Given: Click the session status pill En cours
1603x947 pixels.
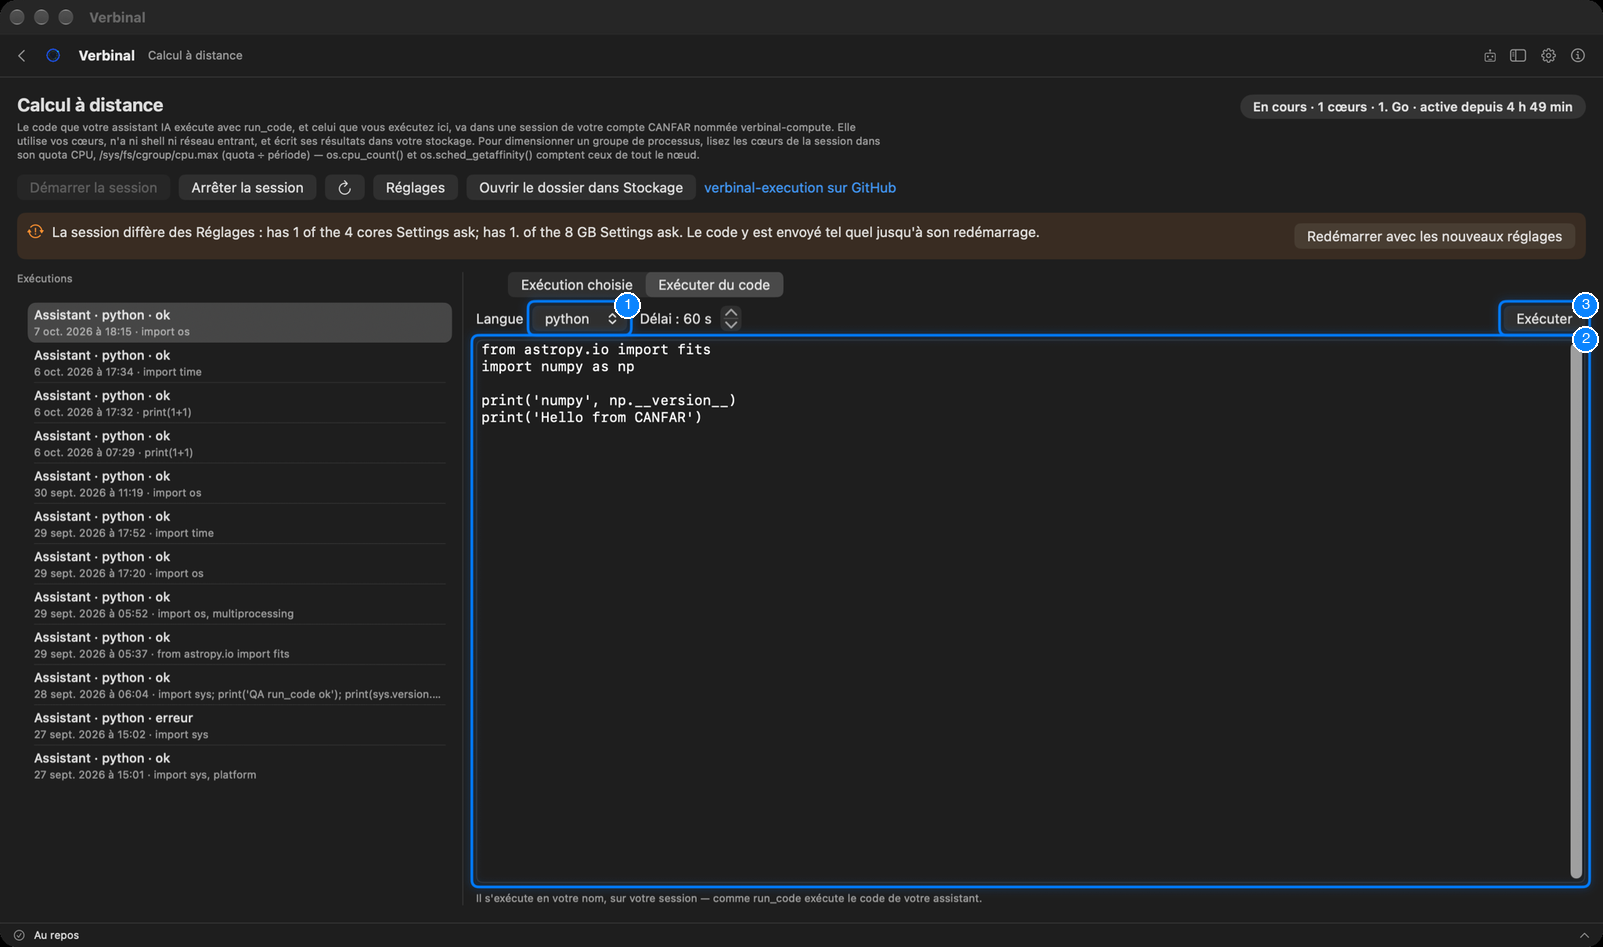Looking at the screenshot, I should (1412, 107).
